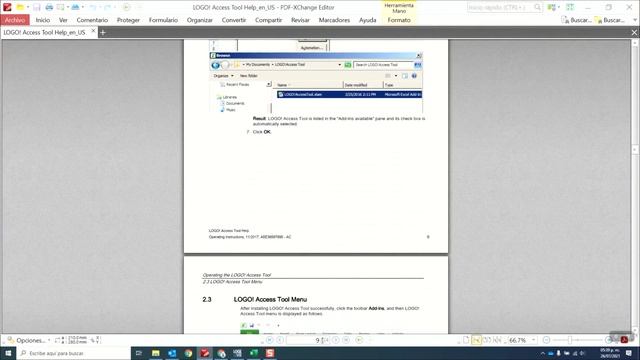Open Task View on the taskbar
The image size is (640, 360).
[x=139, y=353]
